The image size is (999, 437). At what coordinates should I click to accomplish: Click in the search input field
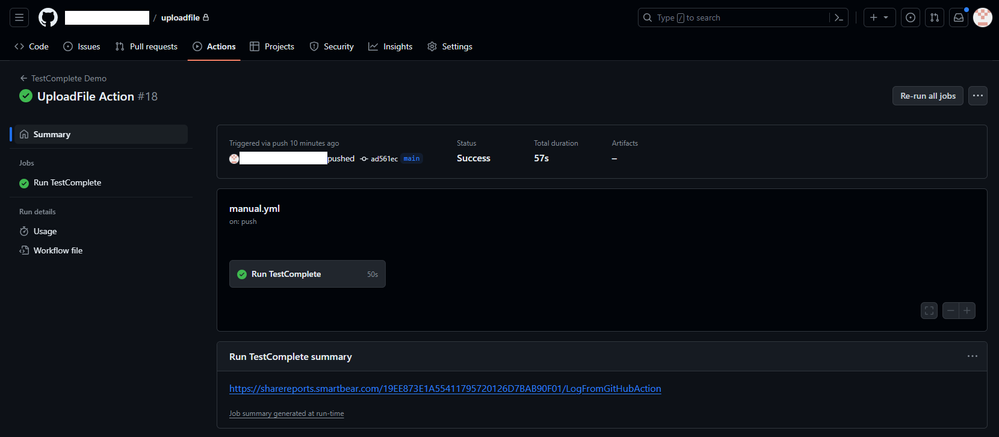point(740,18)
